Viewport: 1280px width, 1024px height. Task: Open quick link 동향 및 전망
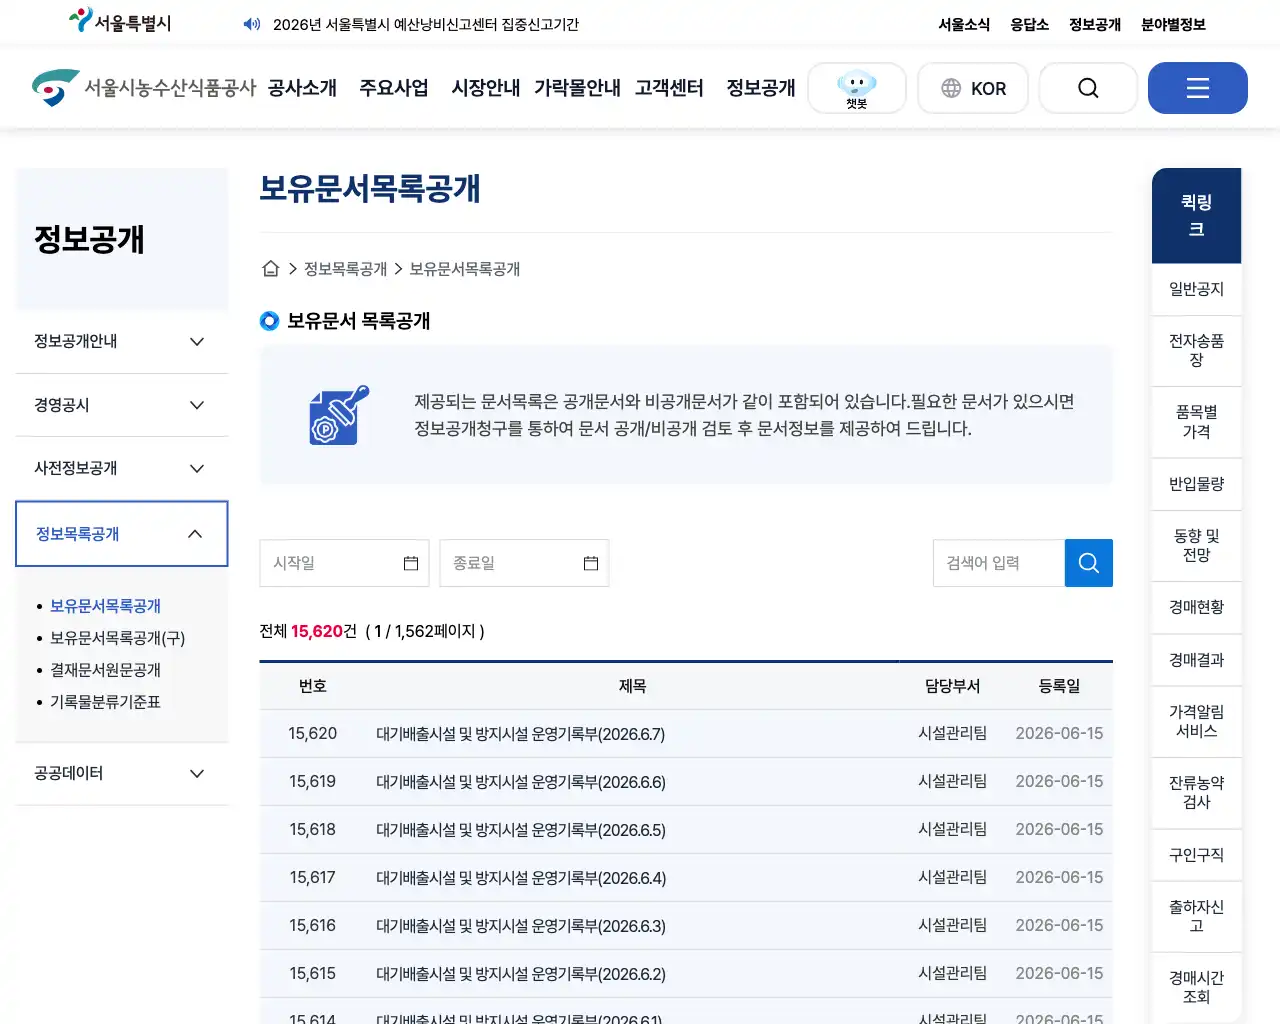click(1197, 546)
